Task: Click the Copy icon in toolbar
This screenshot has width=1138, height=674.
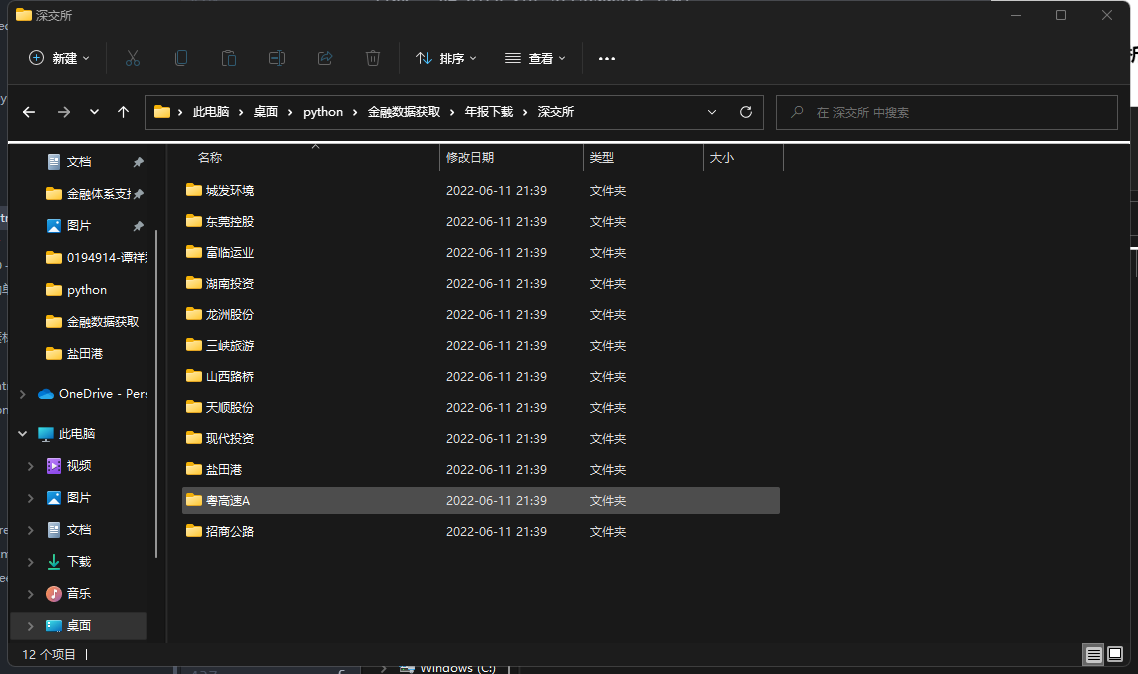Action: tap(181, 58)
